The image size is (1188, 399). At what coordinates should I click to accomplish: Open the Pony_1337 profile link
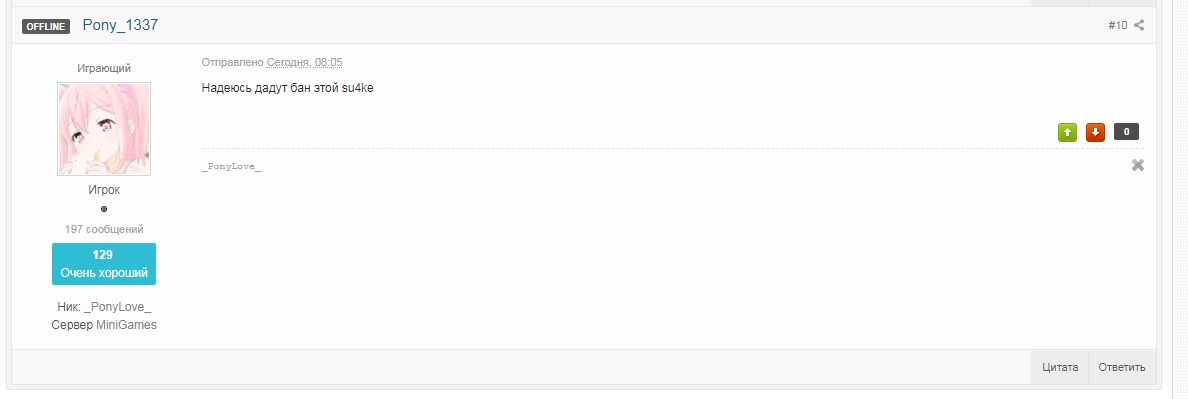(120, 25)
